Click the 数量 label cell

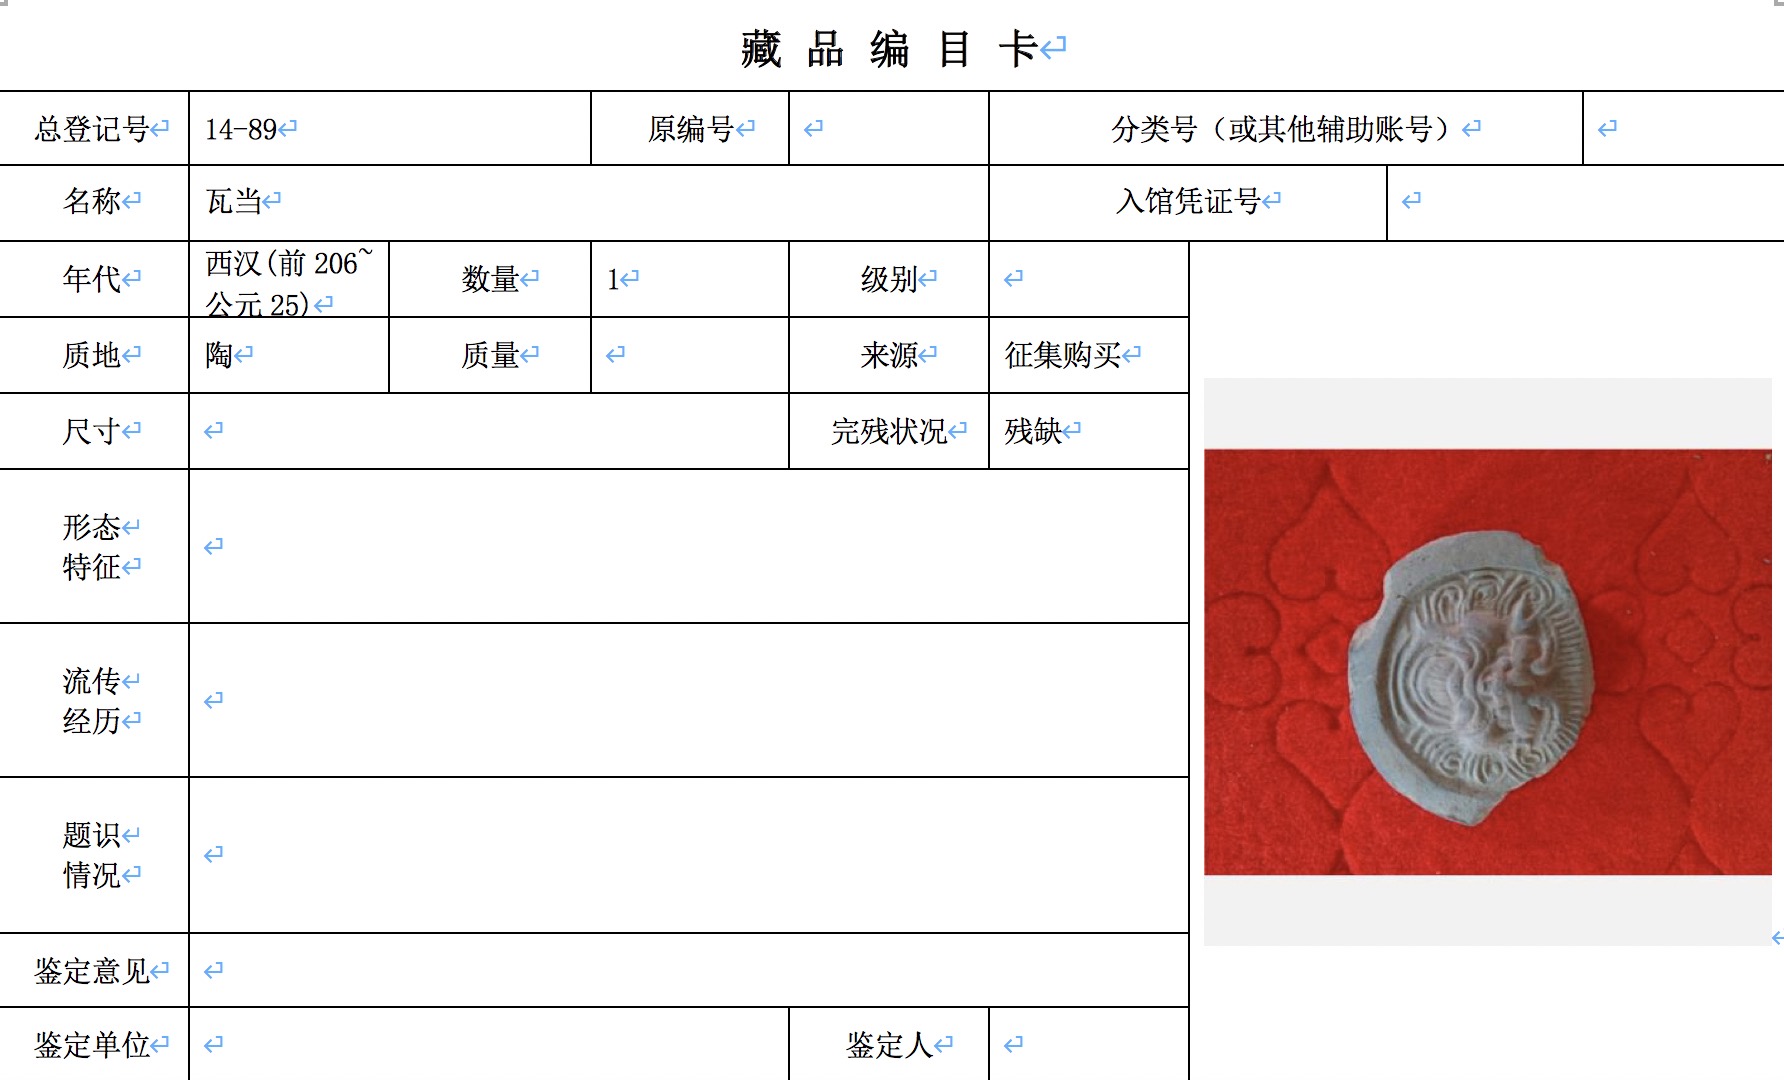[x=490, y=279]
